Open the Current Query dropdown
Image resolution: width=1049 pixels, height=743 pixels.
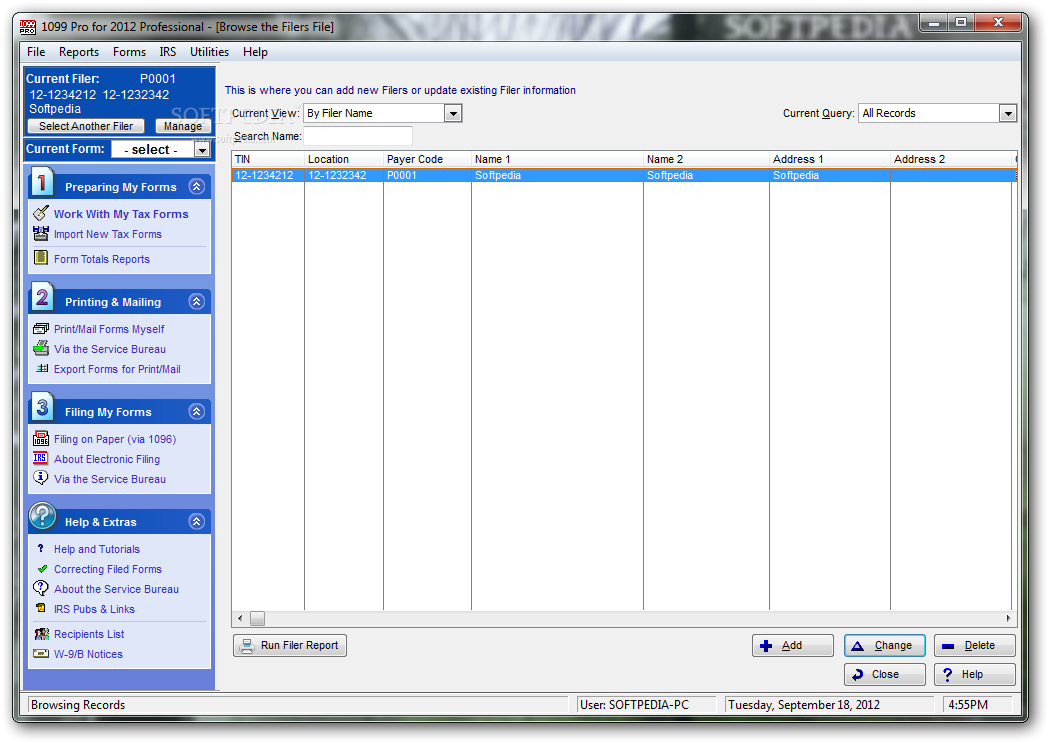pos(1008,113)
